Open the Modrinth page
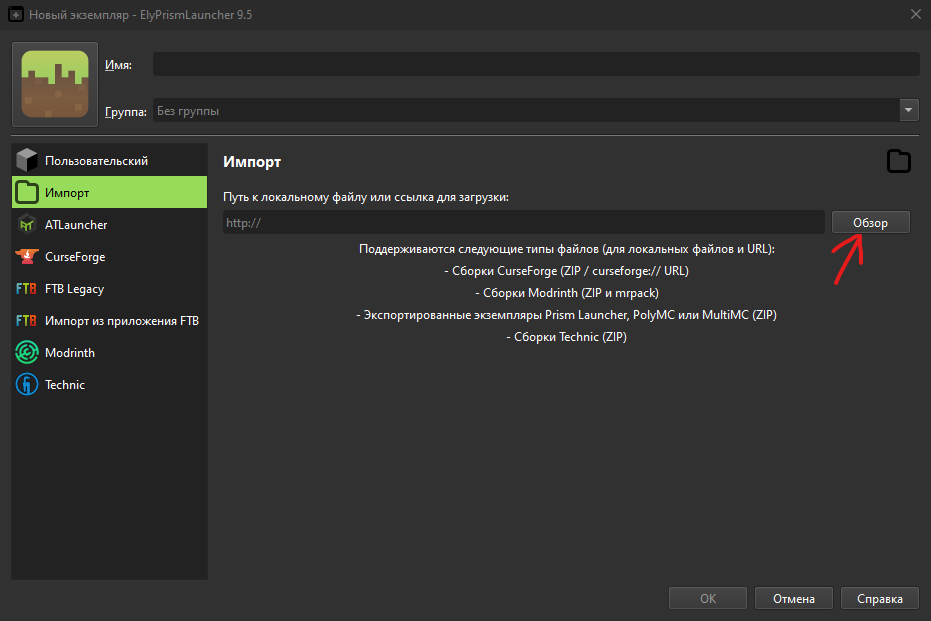Image resolution: width=931 pixels, height=621 pixels. point(109,353)
